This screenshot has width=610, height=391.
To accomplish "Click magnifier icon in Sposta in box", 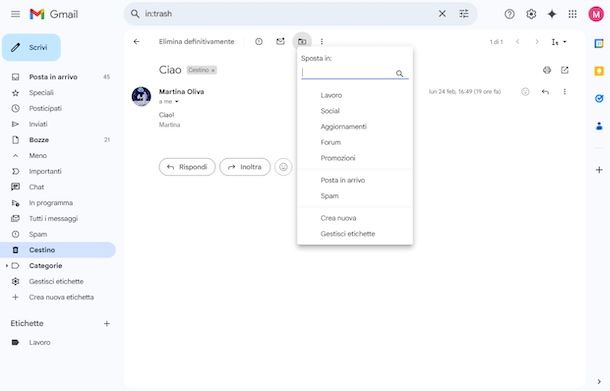I will point(400,74).
